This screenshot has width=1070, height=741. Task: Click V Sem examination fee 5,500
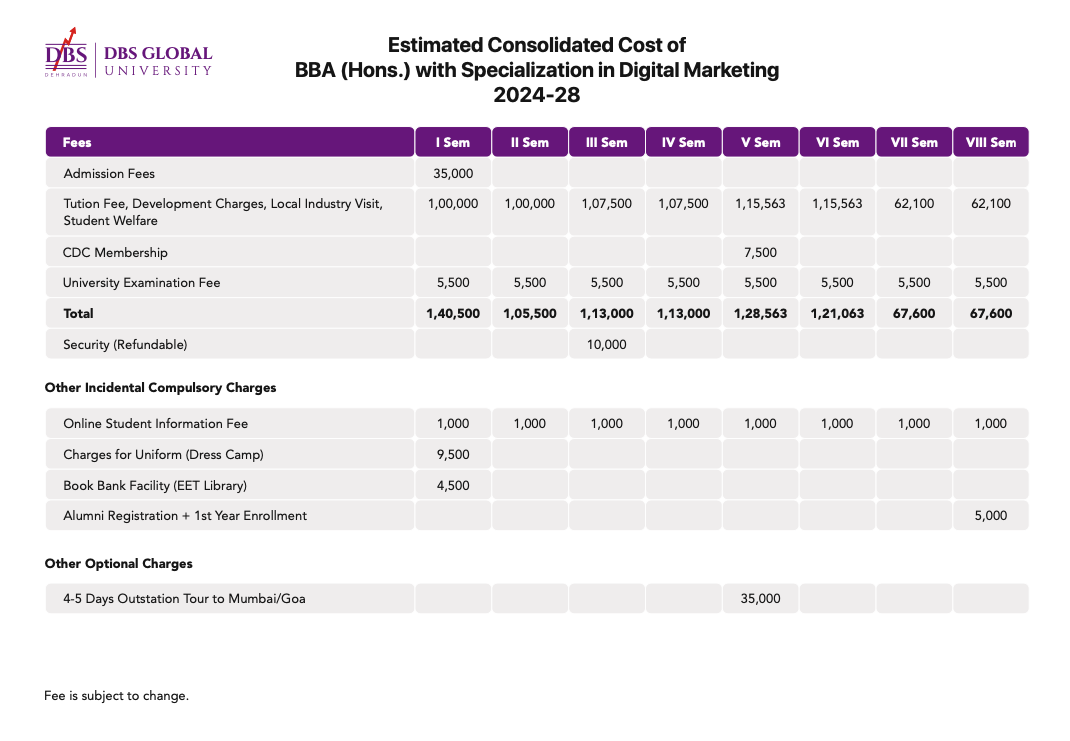(x=760, y=282)
